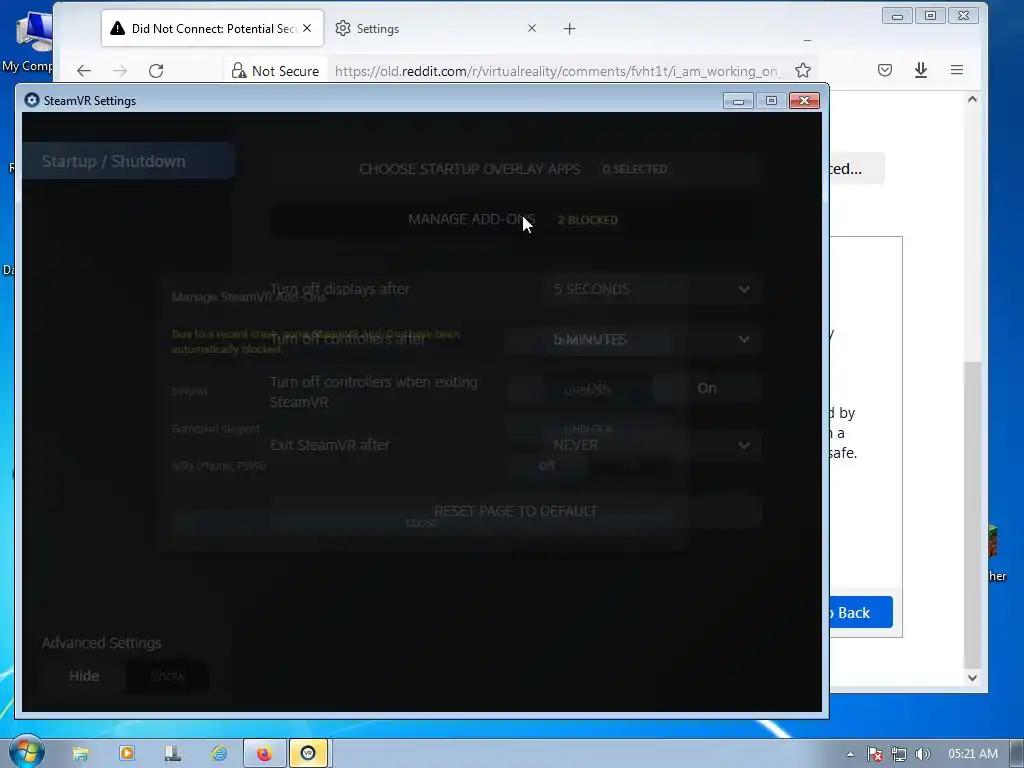Click the volume speaker tray icon

(922, 754)
